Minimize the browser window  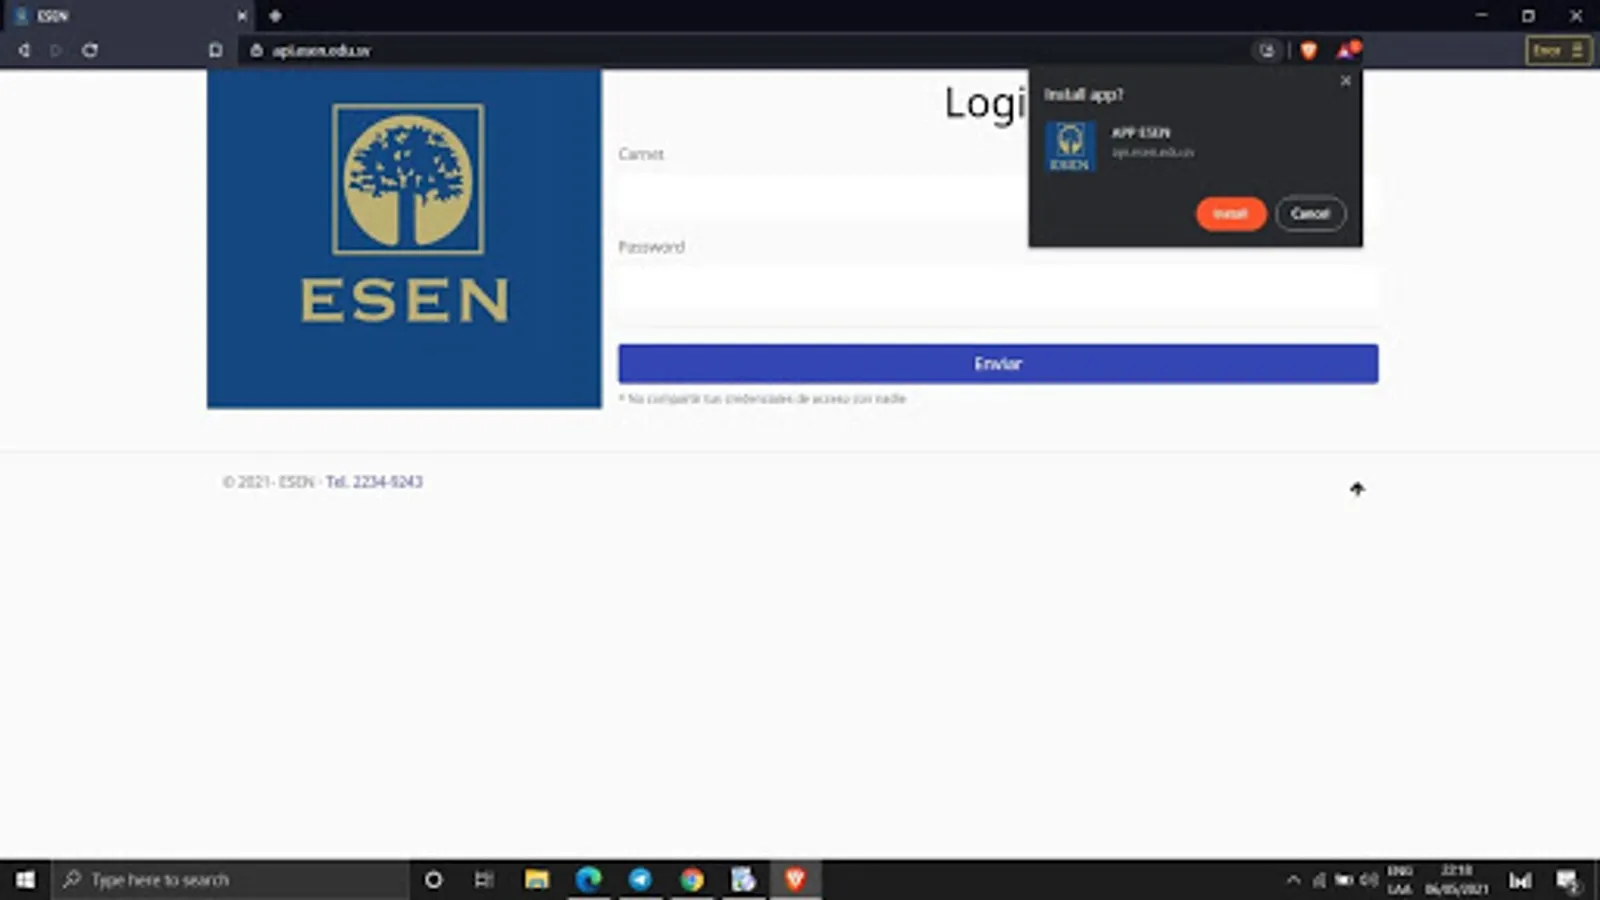(x=1482, y=16)
